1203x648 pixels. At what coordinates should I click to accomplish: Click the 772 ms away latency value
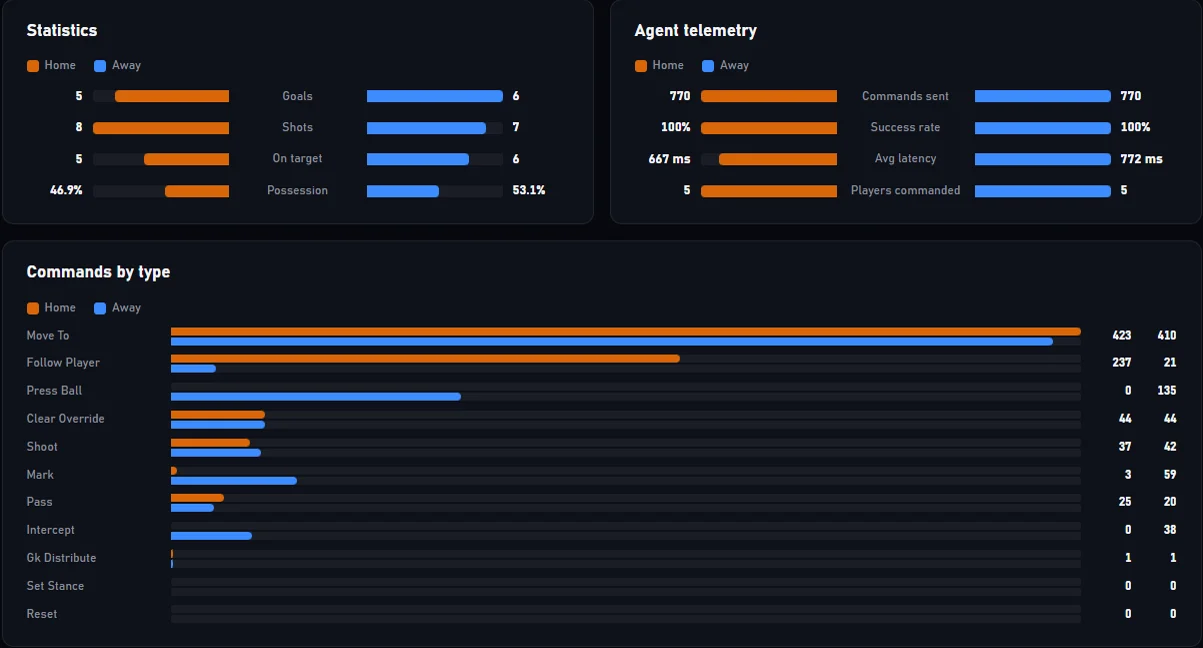[x=1141, y=159]
